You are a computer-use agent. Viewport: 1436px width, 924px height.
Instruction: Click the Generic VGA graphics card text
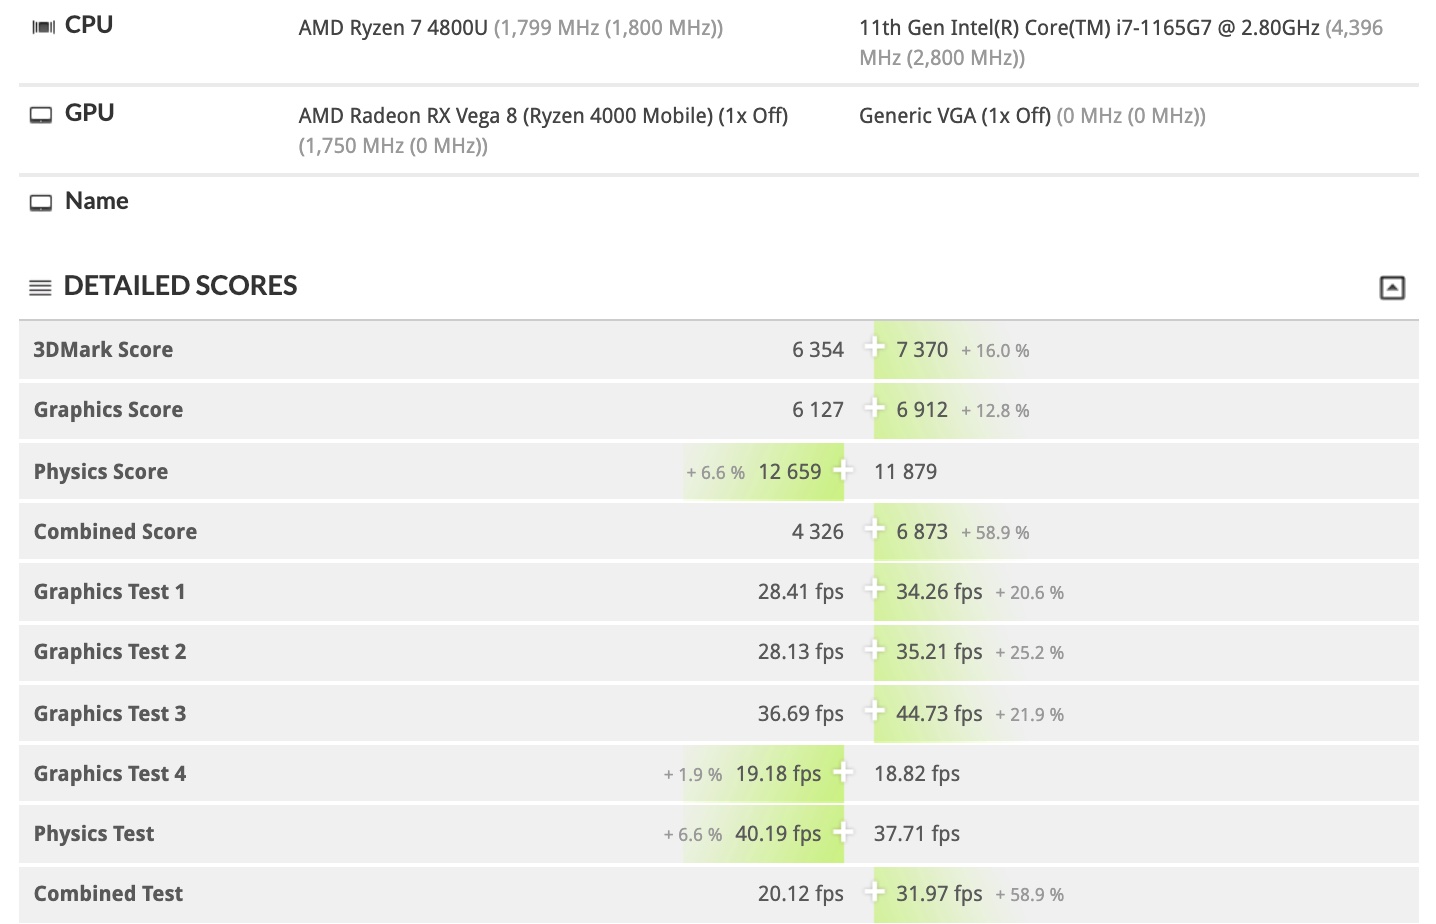pyautogui.click(x=954, y=116)
